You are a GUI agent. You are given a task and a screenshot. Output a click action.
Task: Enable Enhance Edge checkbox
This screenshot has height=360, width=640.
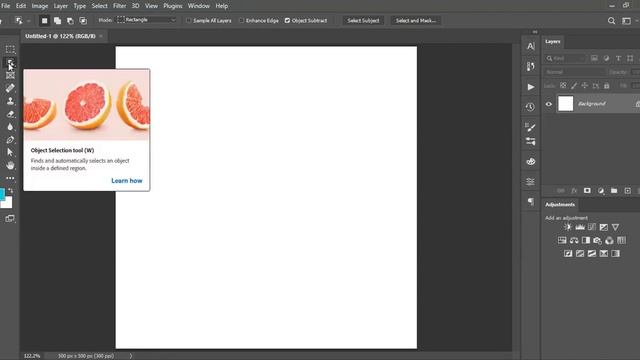tap(241, 20)
